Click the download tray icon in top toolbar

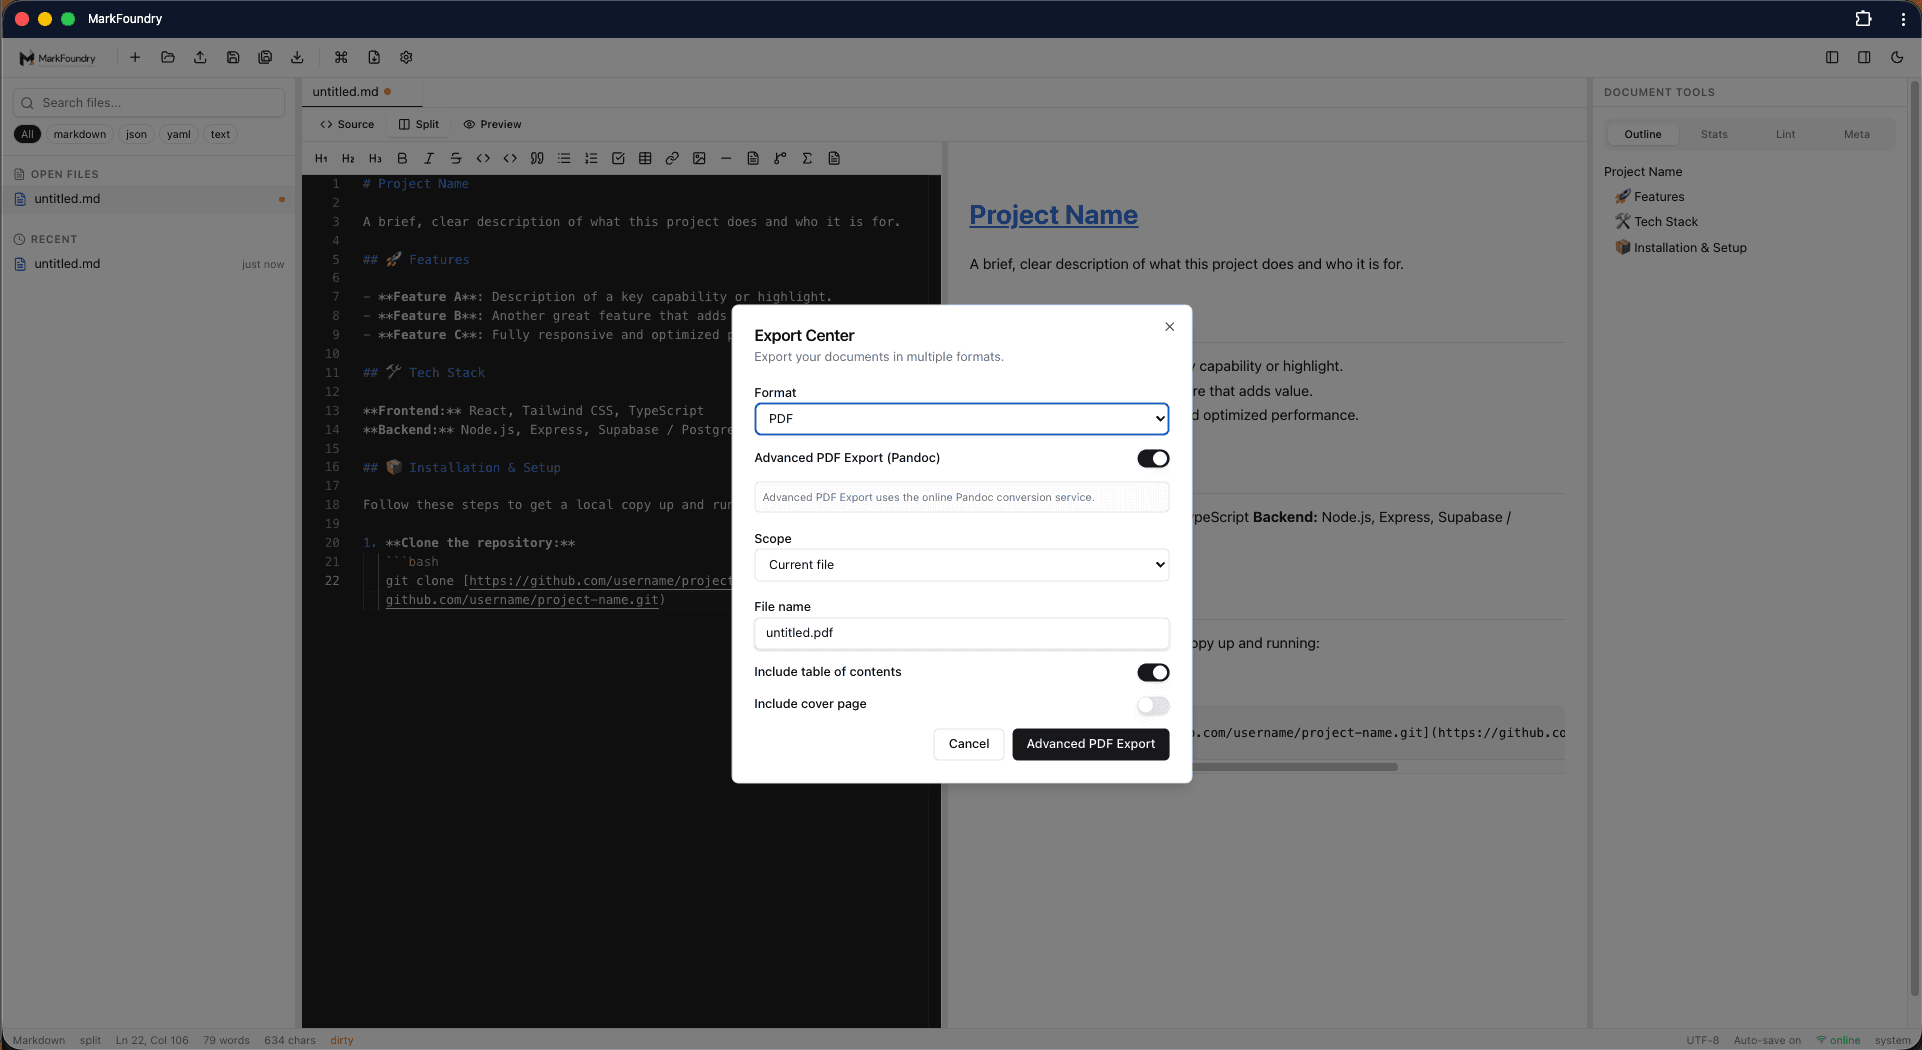coord(297,58)
